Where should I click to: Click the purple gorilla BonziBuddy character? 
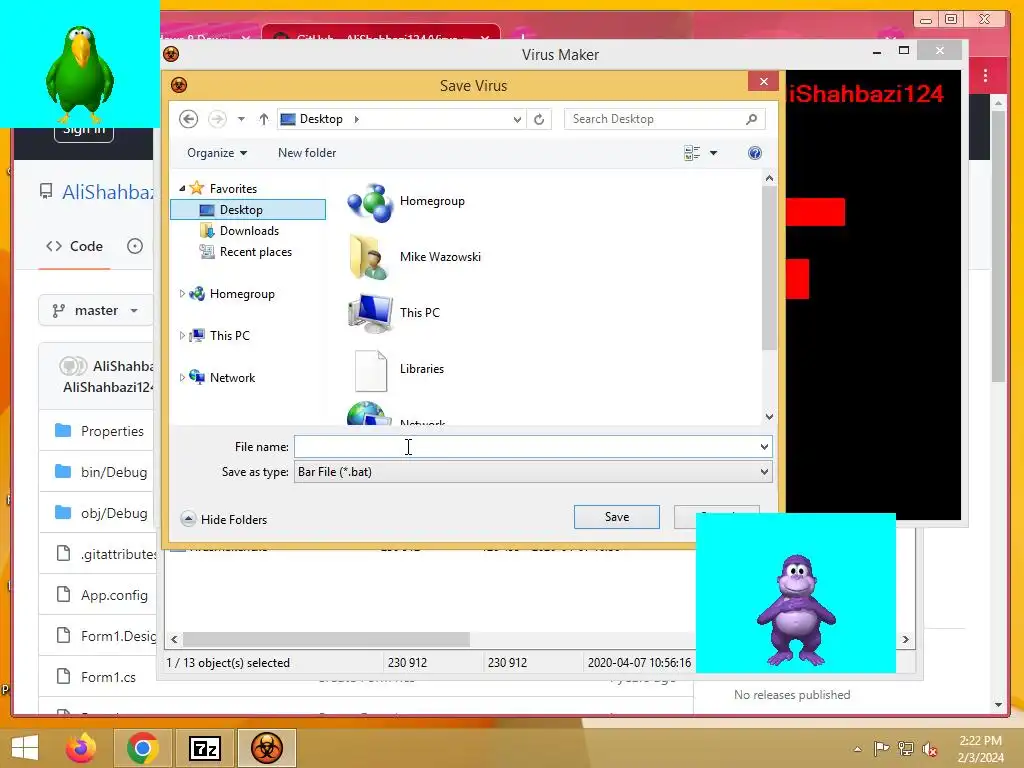pos(796,609)
